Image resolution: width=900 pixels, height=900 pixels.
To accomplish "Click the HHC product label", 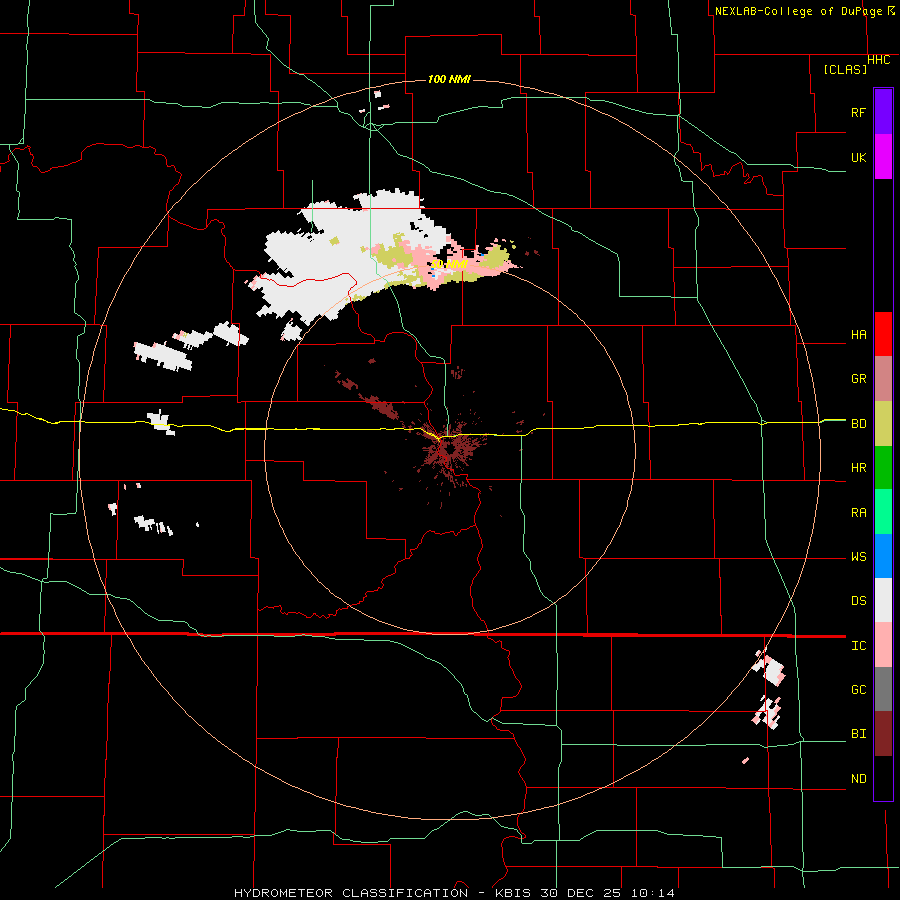I will pos(879,60).
